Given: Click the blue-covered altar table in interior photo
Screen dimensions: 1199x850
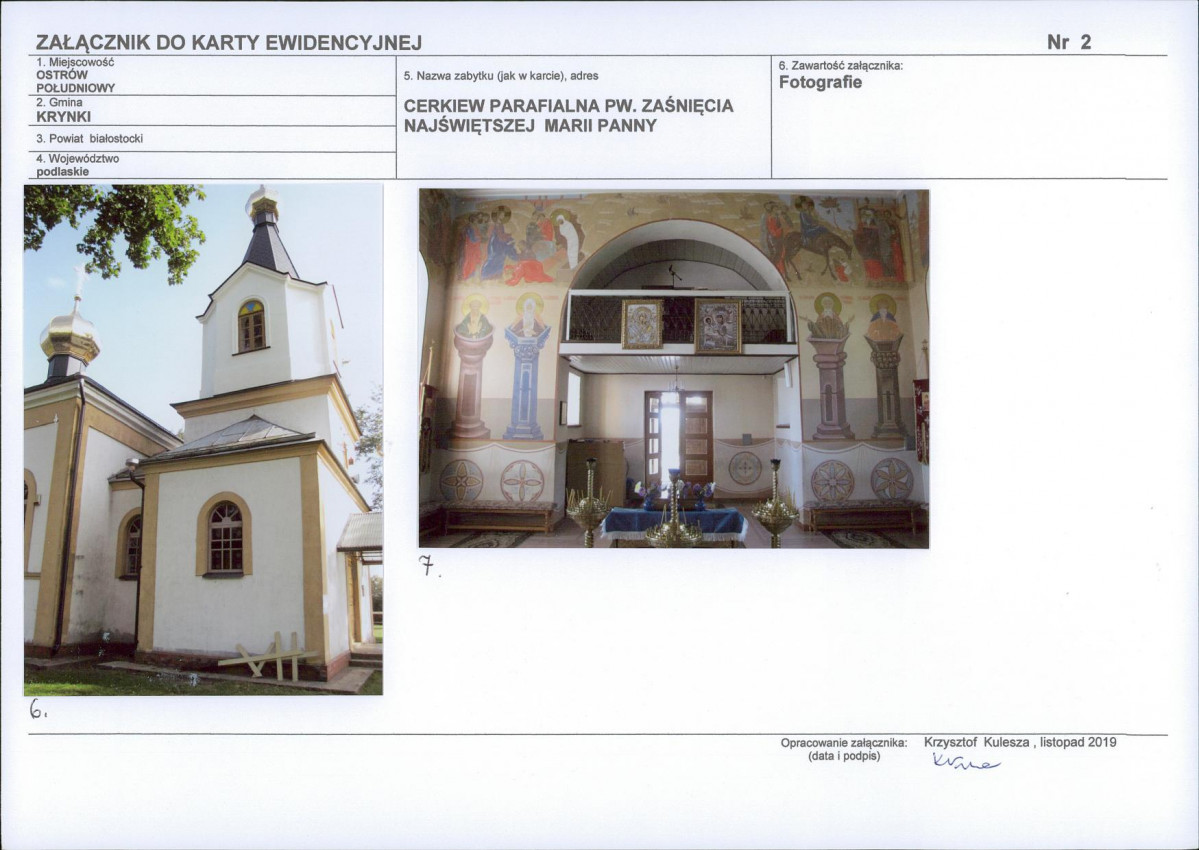Looking at the screenshot, I should point(674,524).
